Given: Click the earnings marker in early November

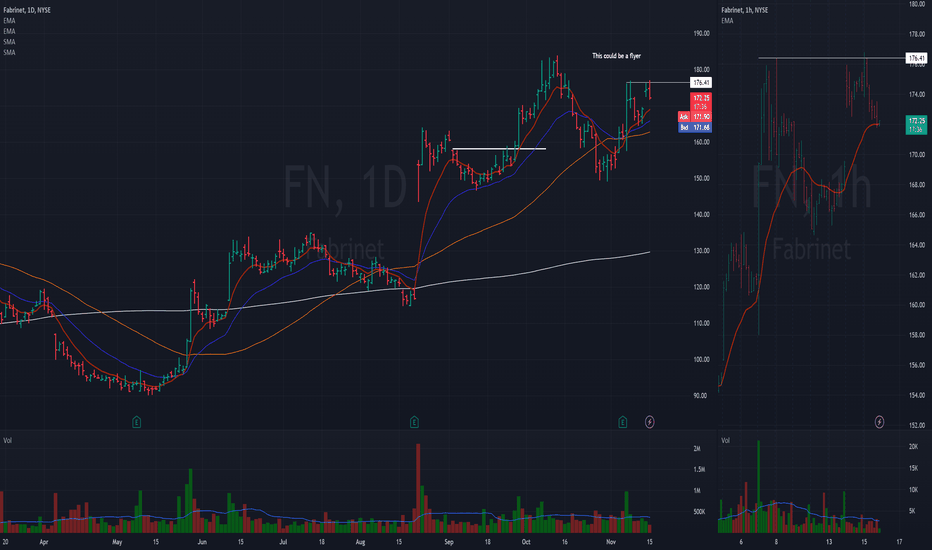Looking at the screenshot, I should 622,422.
